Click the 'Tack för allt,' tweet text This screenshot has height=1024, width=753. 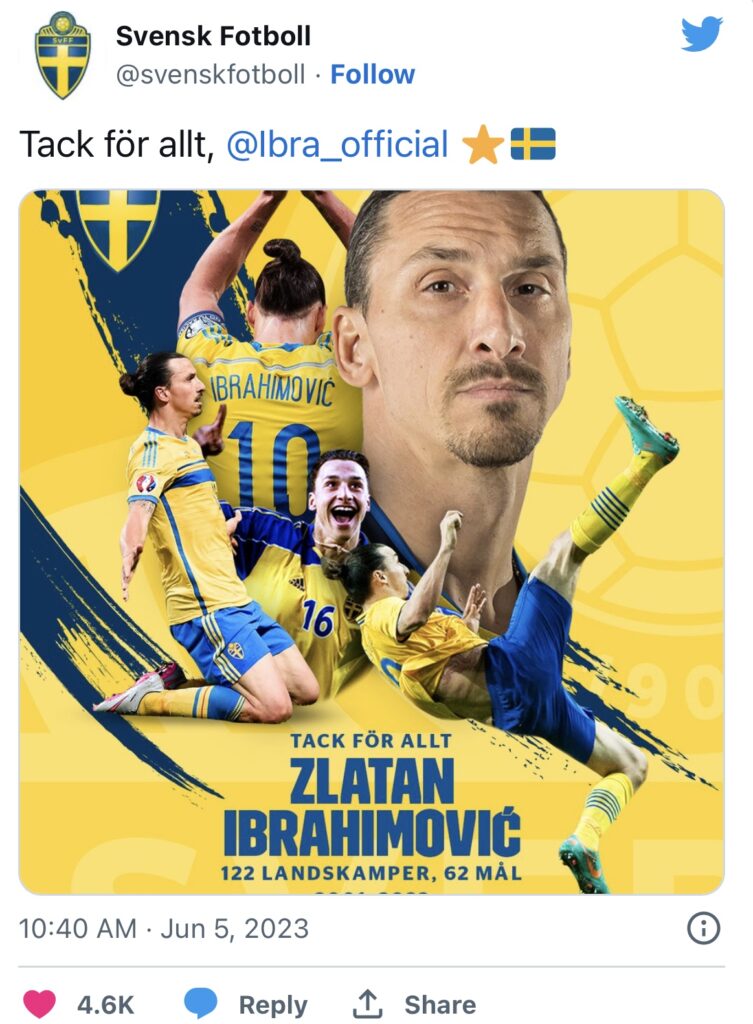click(117, 144)
